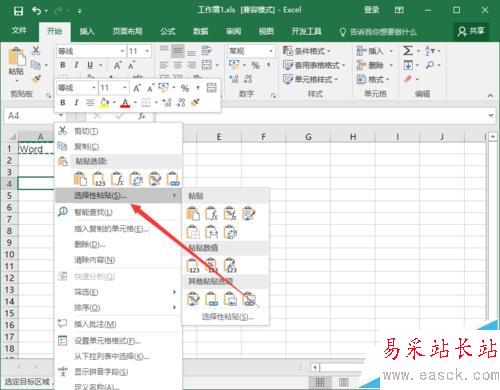Click the Share button

point(471,31)
